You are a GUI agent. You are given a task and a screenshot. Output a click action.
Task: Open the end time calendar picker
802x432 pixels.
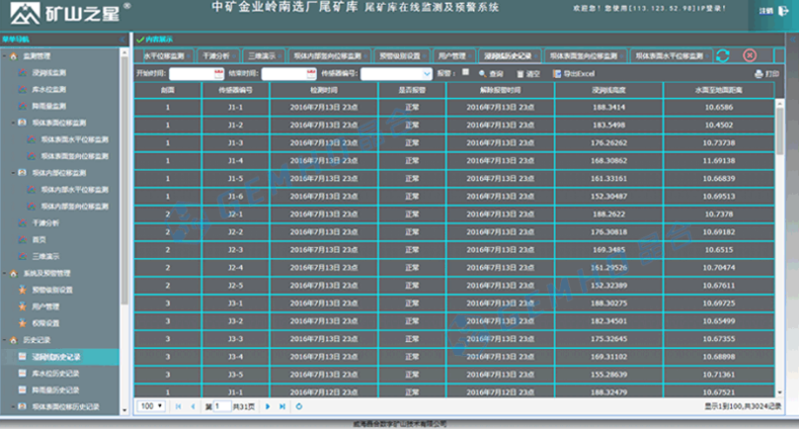click(x=310, y=74)
